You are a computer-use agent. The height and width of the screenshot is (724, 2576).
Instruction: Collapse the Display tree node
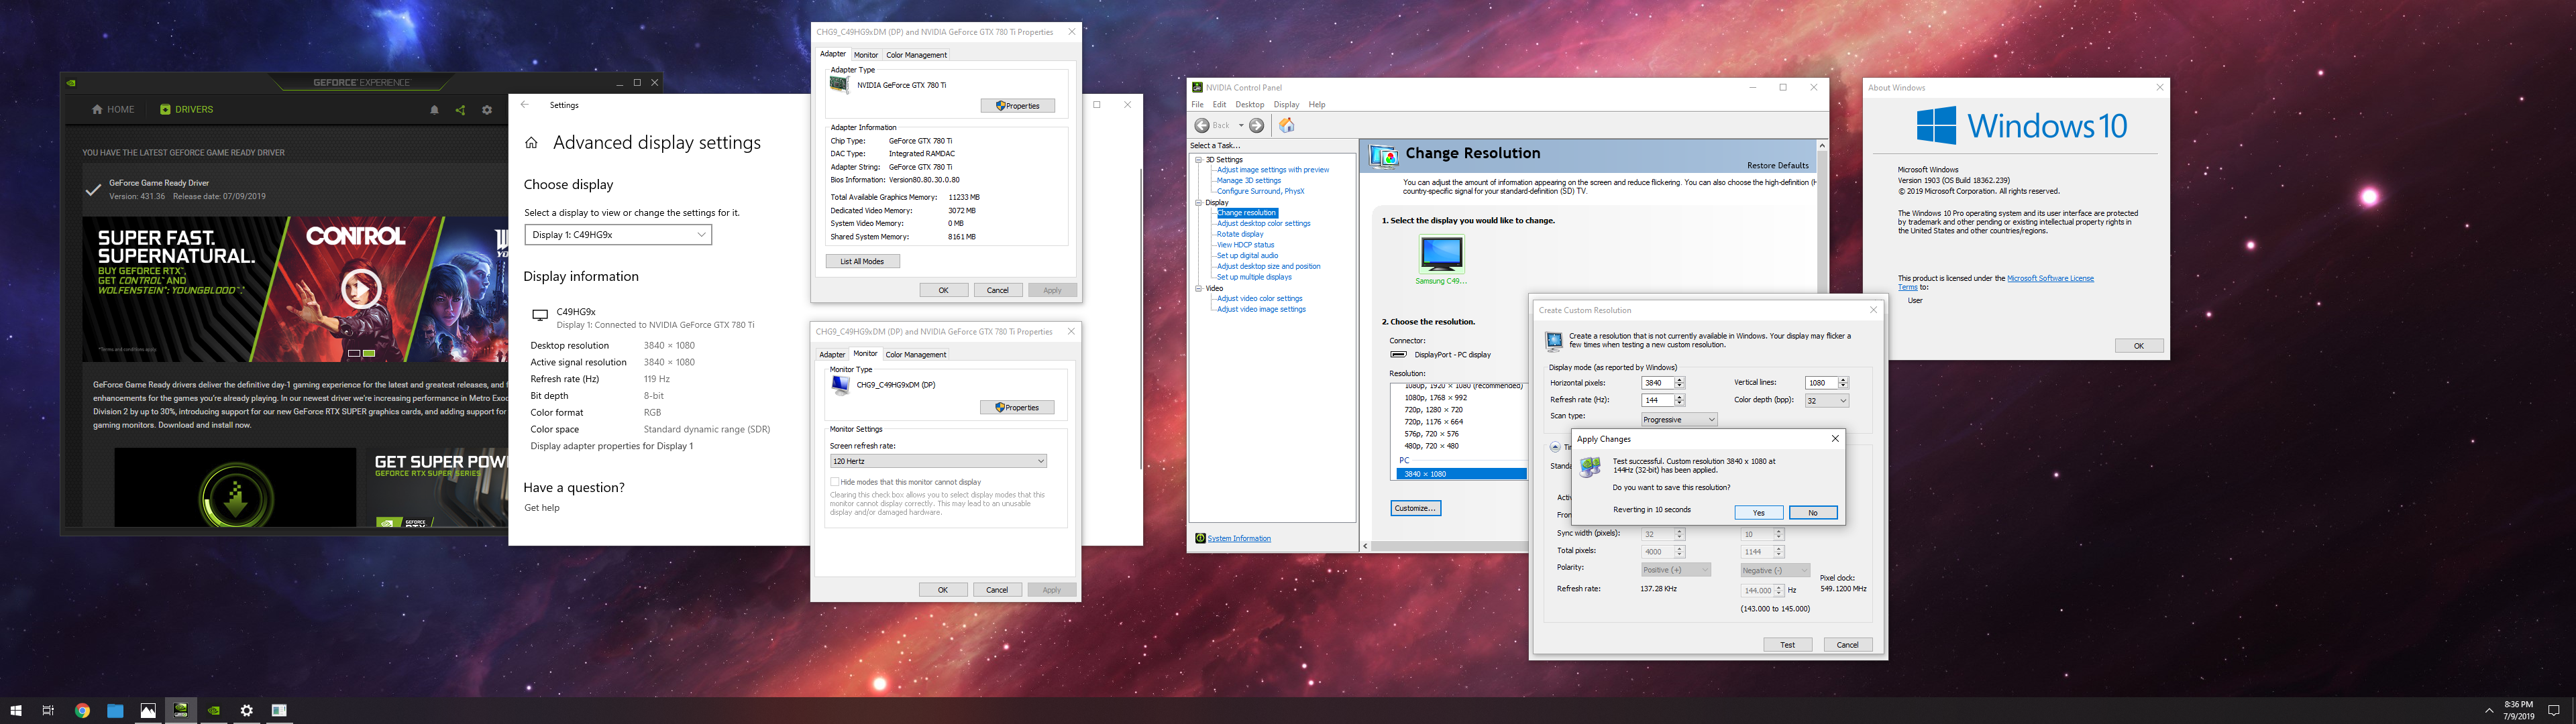(1198, 203)
